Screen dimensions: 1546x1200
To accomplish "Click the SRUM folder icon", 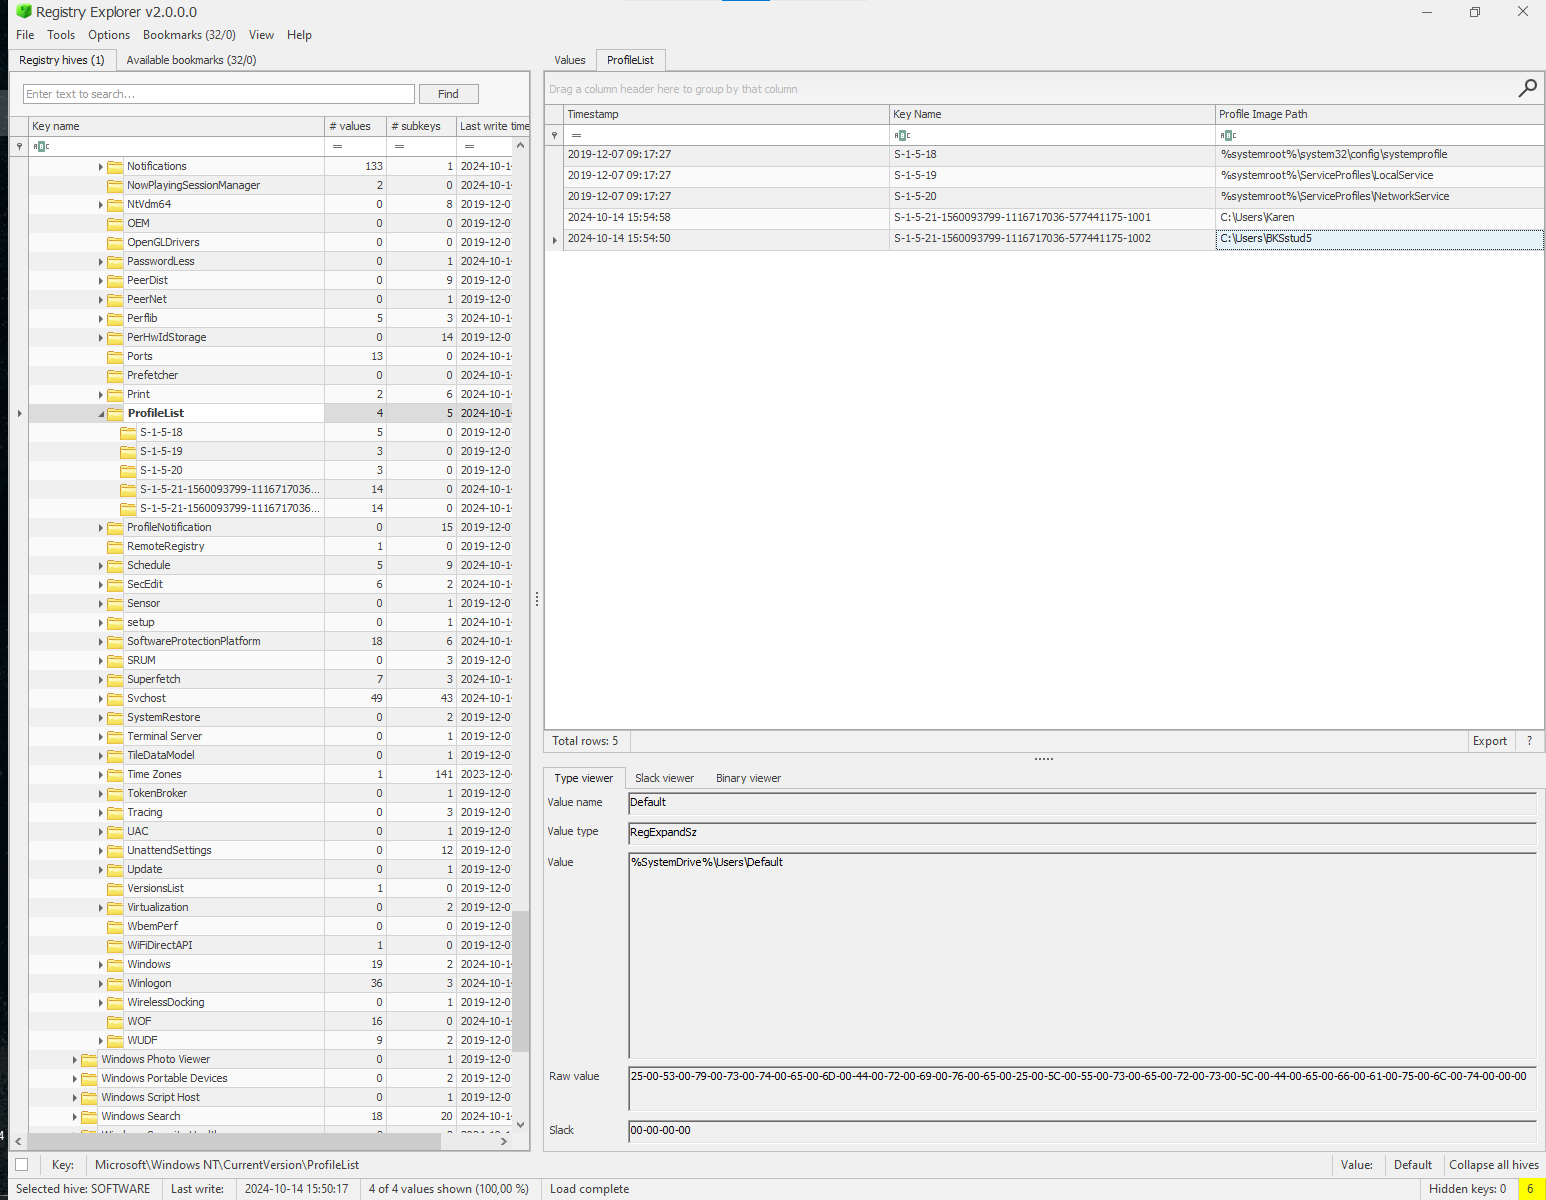I will click(115, 660).
